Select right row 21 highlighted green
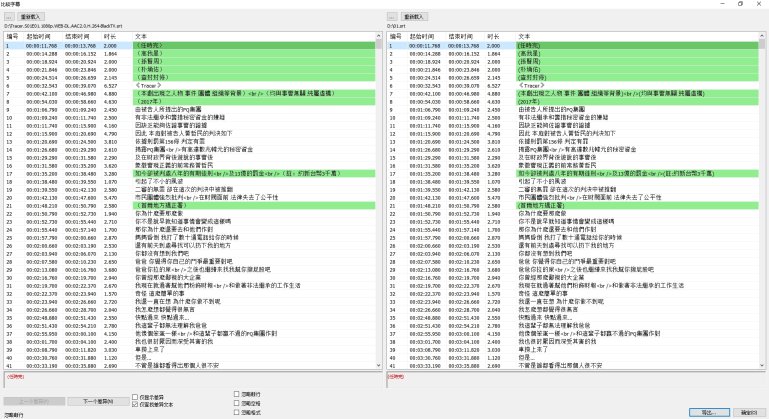769x419 pixels. (x=573, y=206)
